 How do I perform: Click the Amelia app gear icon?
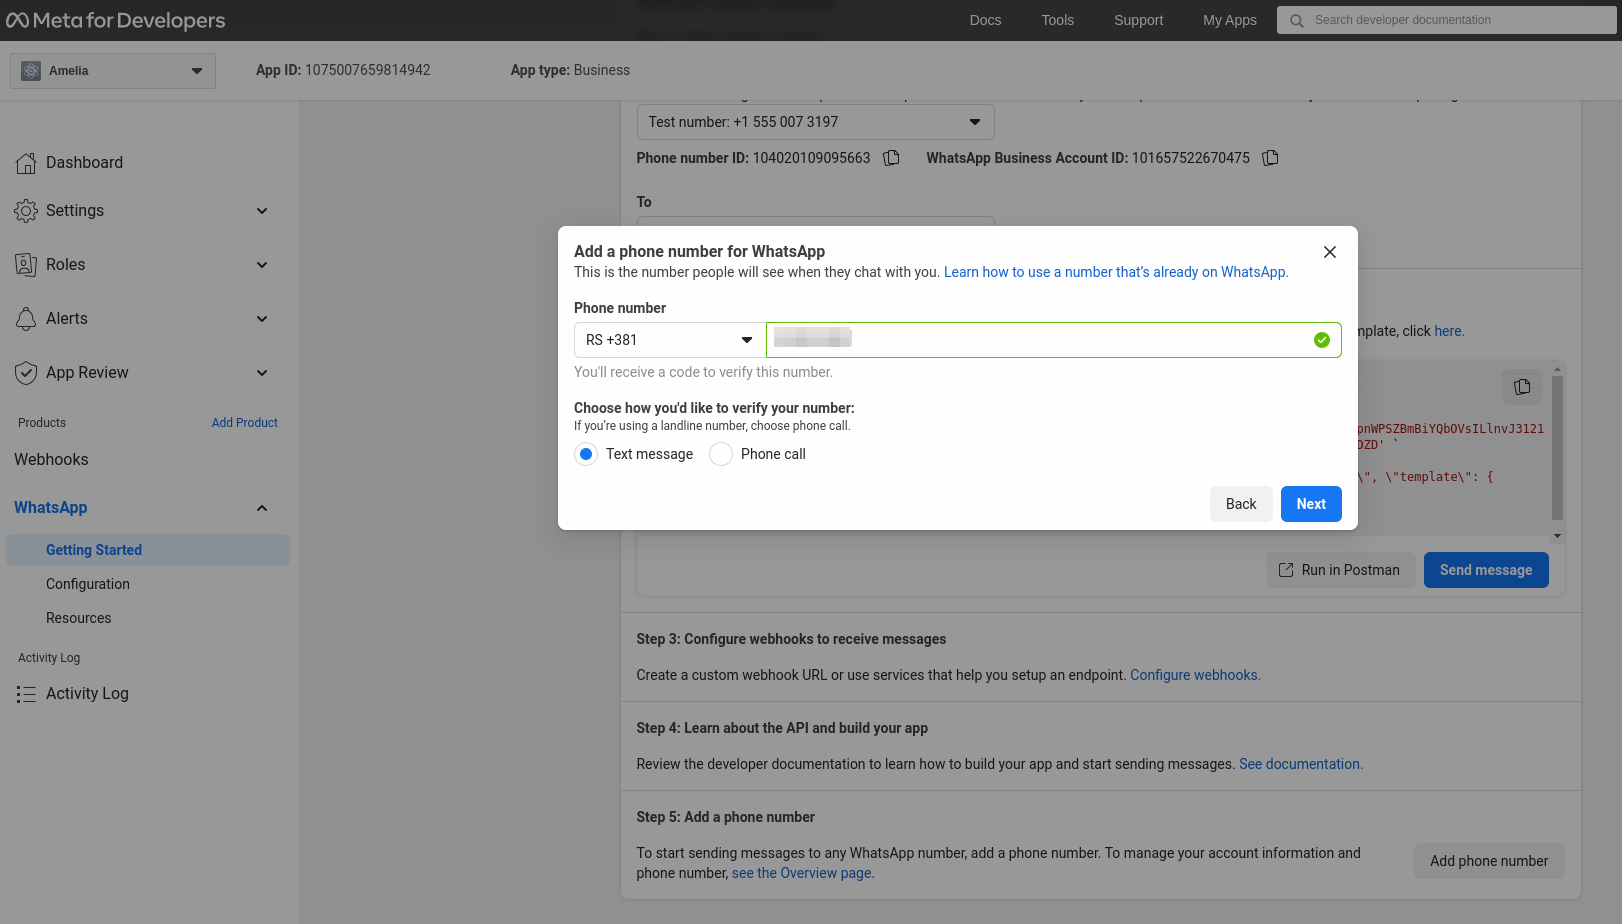31,71
